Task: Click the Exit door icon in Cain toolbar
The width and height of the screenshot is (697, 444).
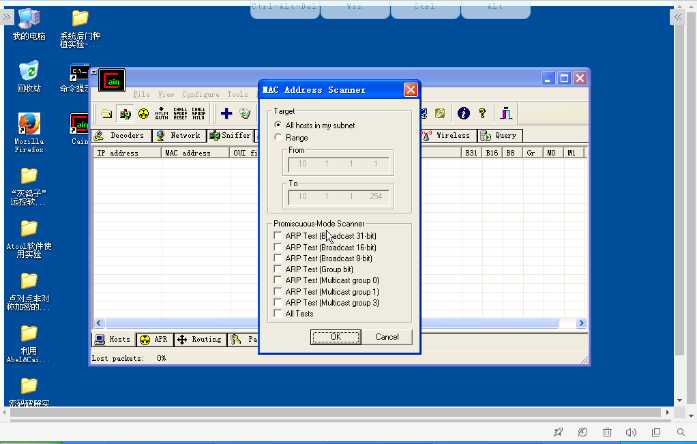Action: coord(505,113)
